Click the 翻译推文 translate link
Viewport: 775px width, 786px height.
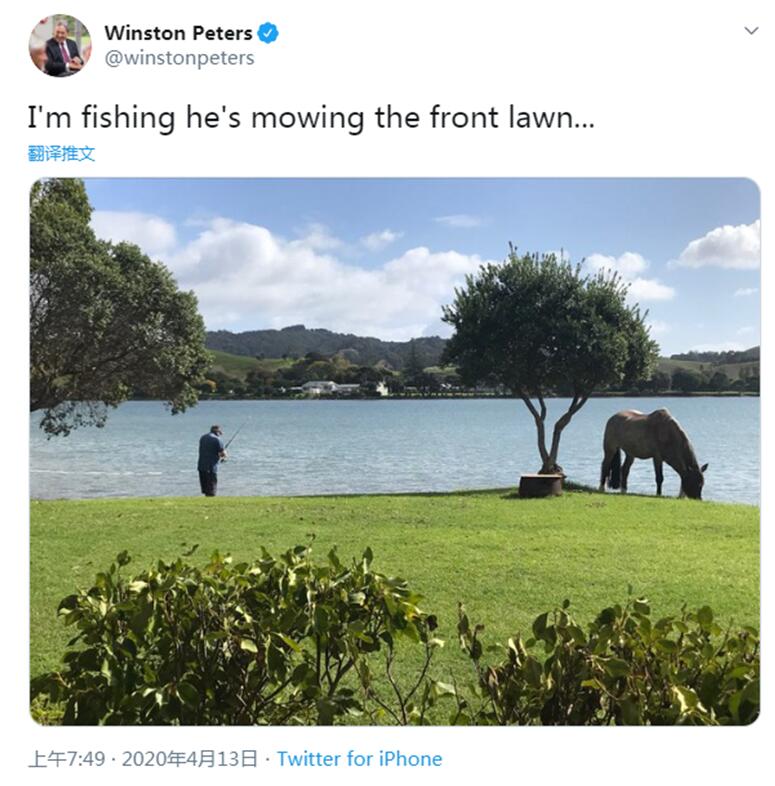point(61,153)
